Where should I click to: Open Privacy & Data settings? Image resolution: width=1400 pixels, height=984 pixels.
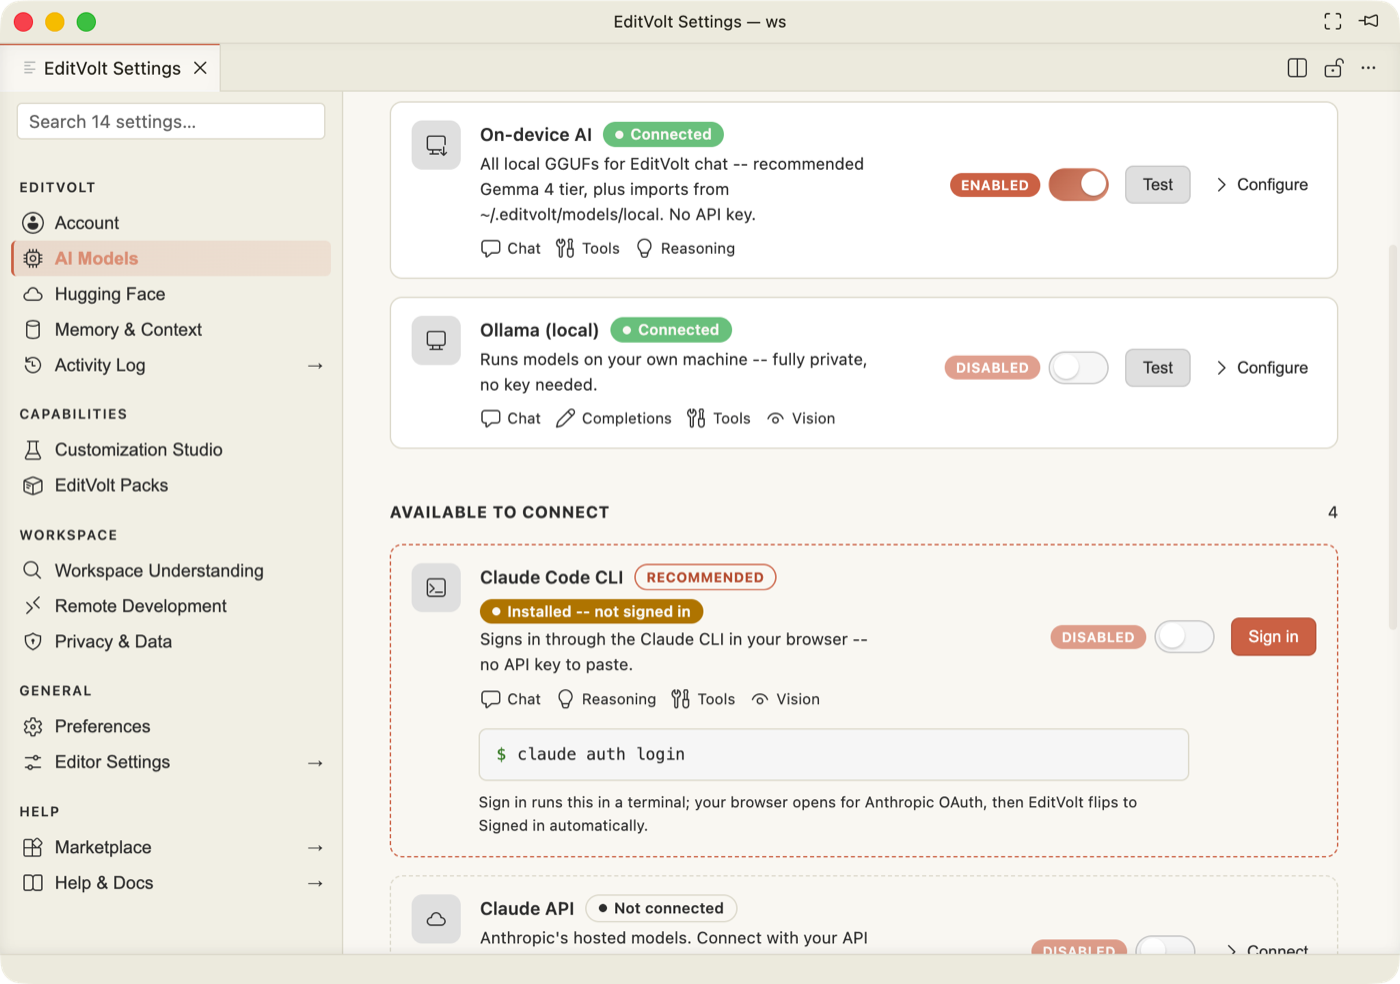click(x=171, y=642)
